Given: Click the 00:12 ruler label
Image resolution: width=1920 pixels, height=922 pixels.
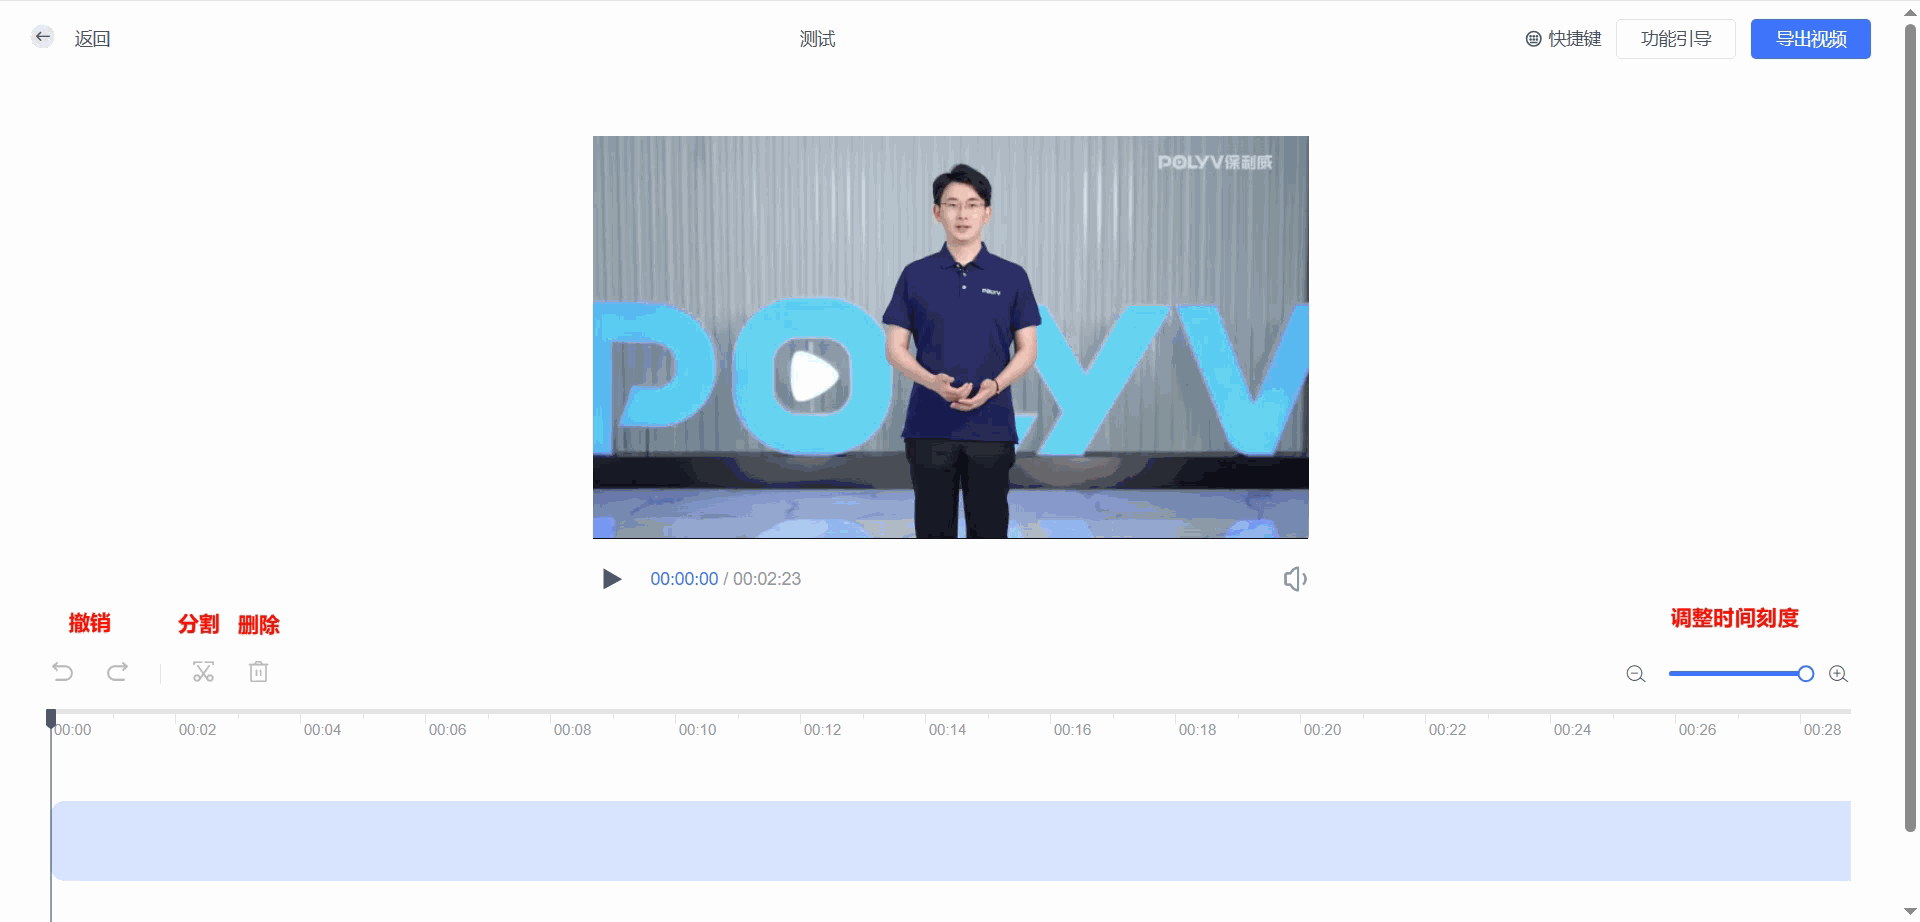Looking at the screenshot, I should (822, 730).
